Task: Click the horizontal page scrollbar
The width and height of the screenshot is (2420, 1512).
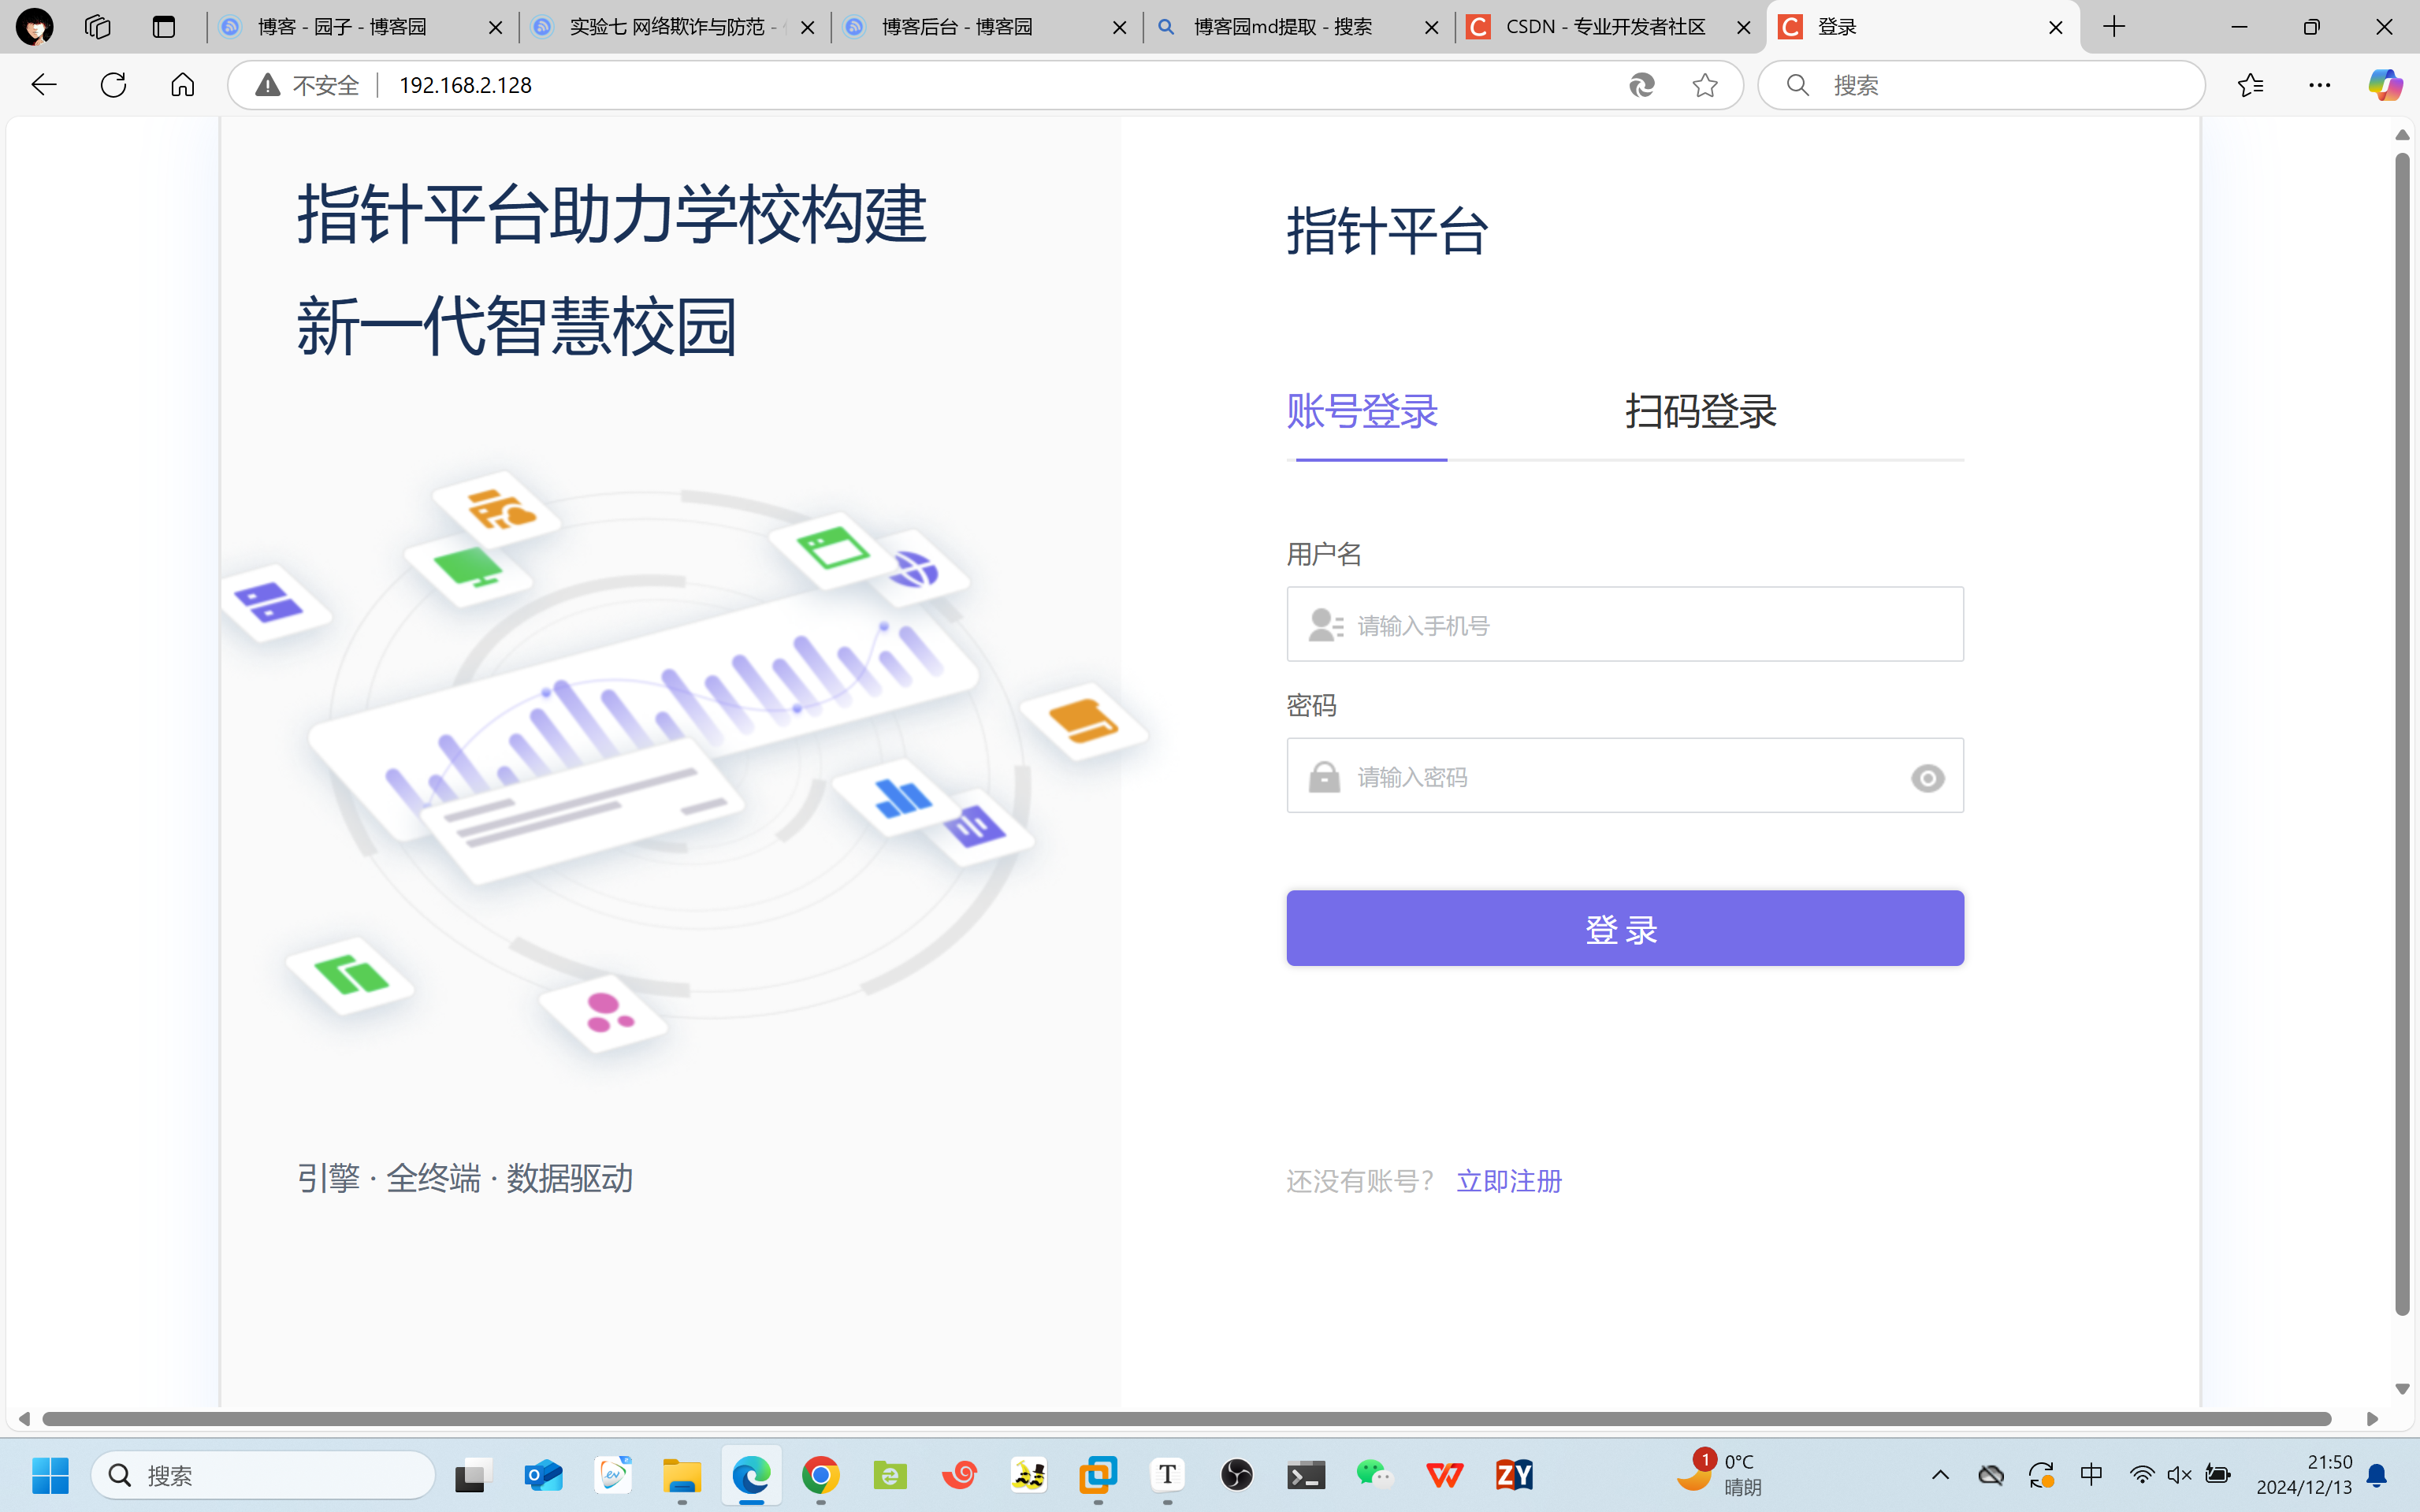Action: (x=1186, y=1419)
